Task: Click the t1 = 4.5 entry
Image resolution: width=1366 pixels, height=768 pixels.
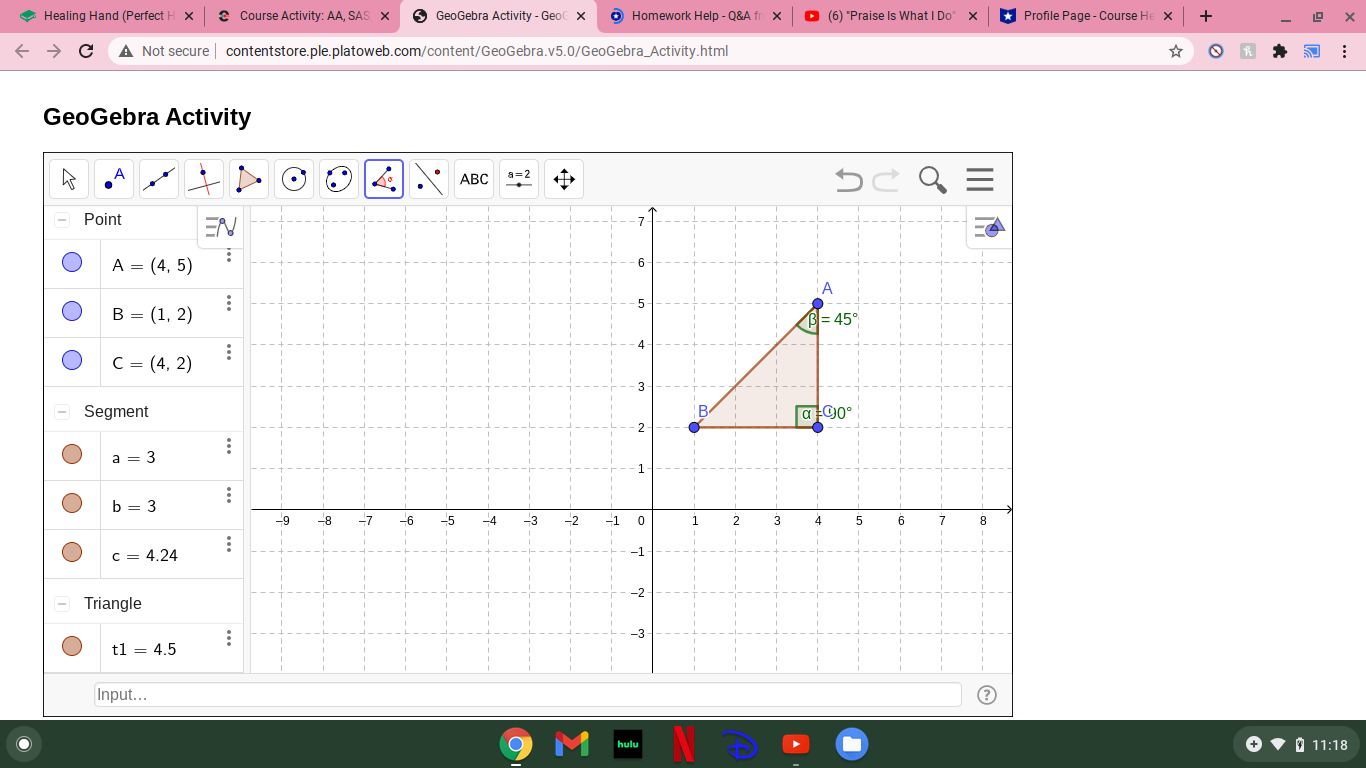Action: coord(144,649)
